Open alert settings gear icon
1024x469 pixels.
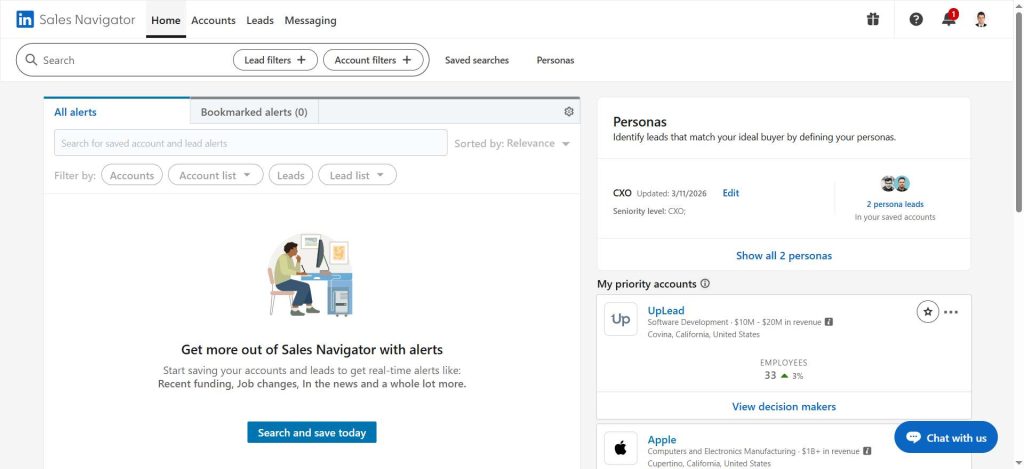(569, 112)
